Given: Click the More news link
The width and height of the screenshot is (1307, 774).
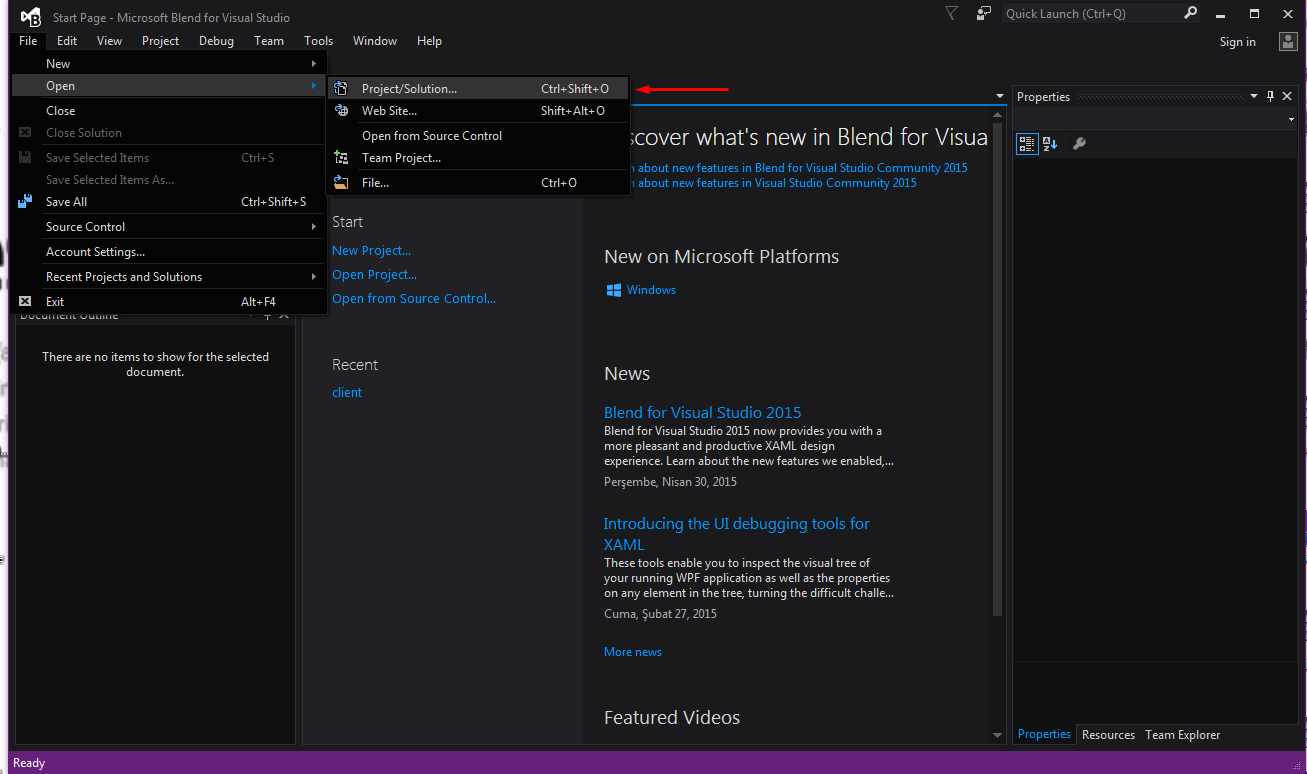Looking at the screenshot, I should pos(633,652).
